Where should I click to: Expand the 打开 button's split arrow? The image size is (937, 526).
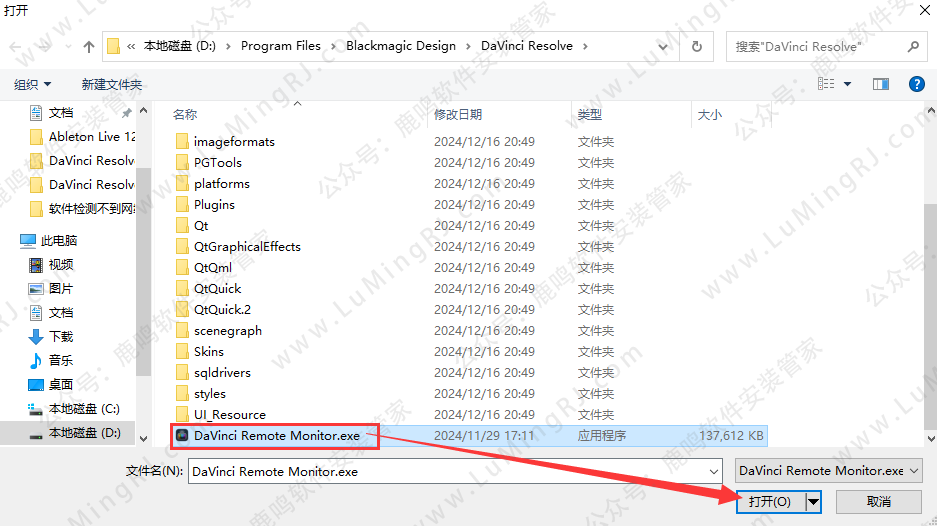pyautogui.click(x=812, y=502)
